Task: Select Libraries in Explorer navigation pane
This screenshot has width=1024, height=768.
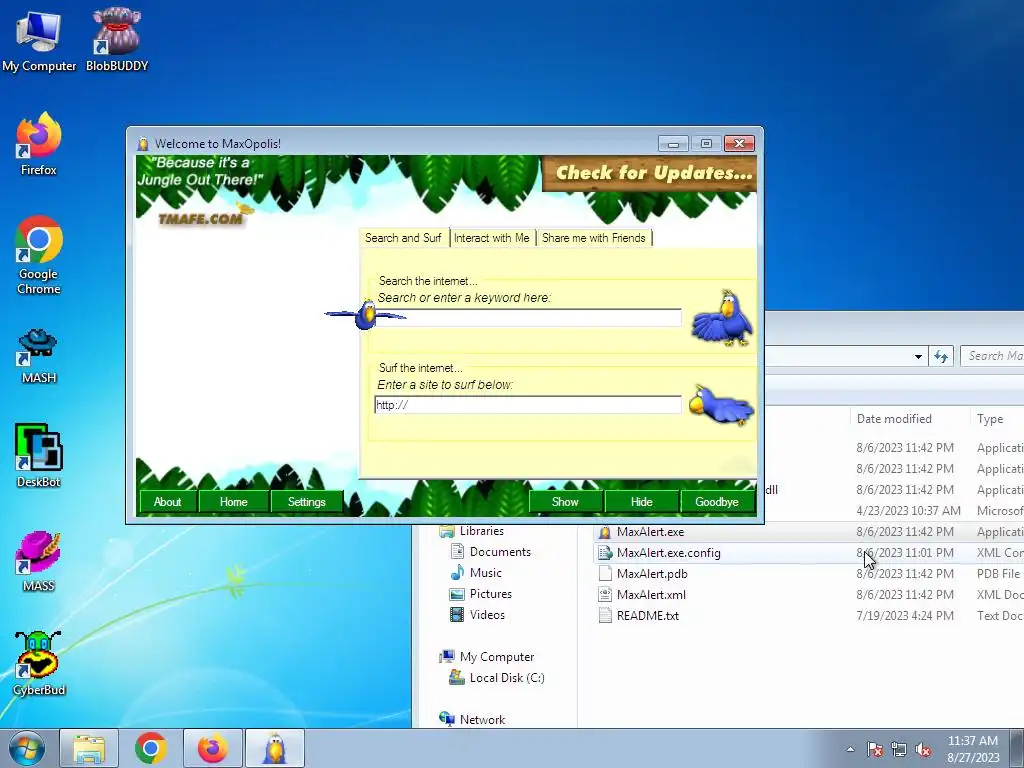Action: pyautogui.click(x=481, y=531)
